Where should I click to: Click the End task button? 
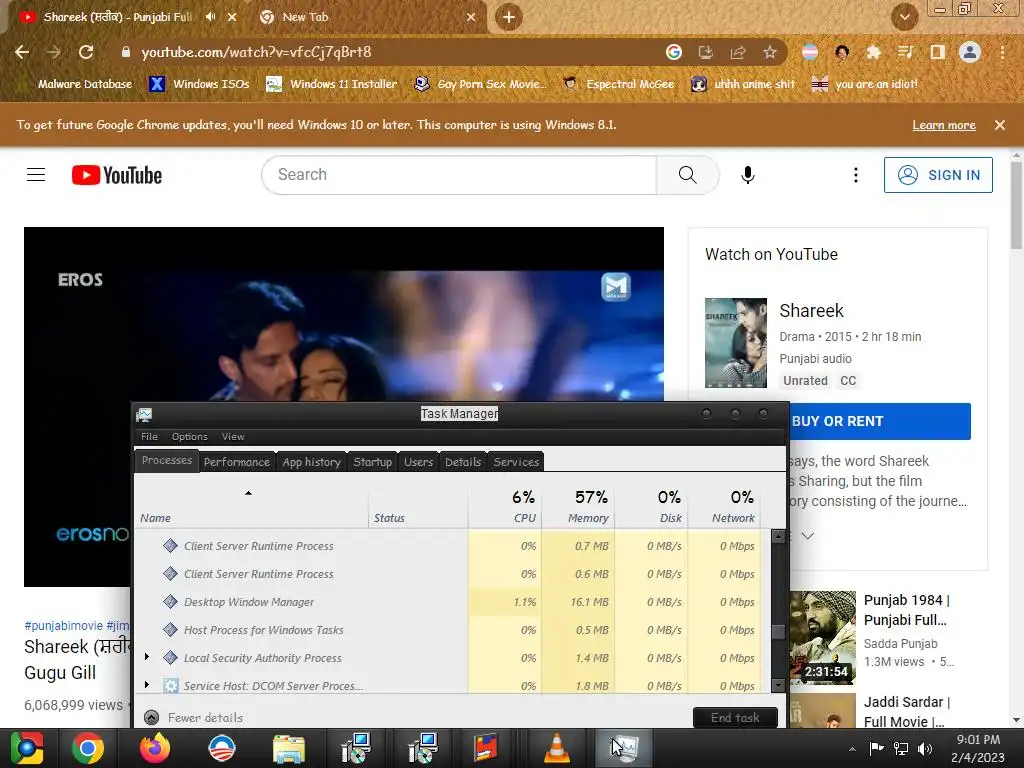coord(735,717)
